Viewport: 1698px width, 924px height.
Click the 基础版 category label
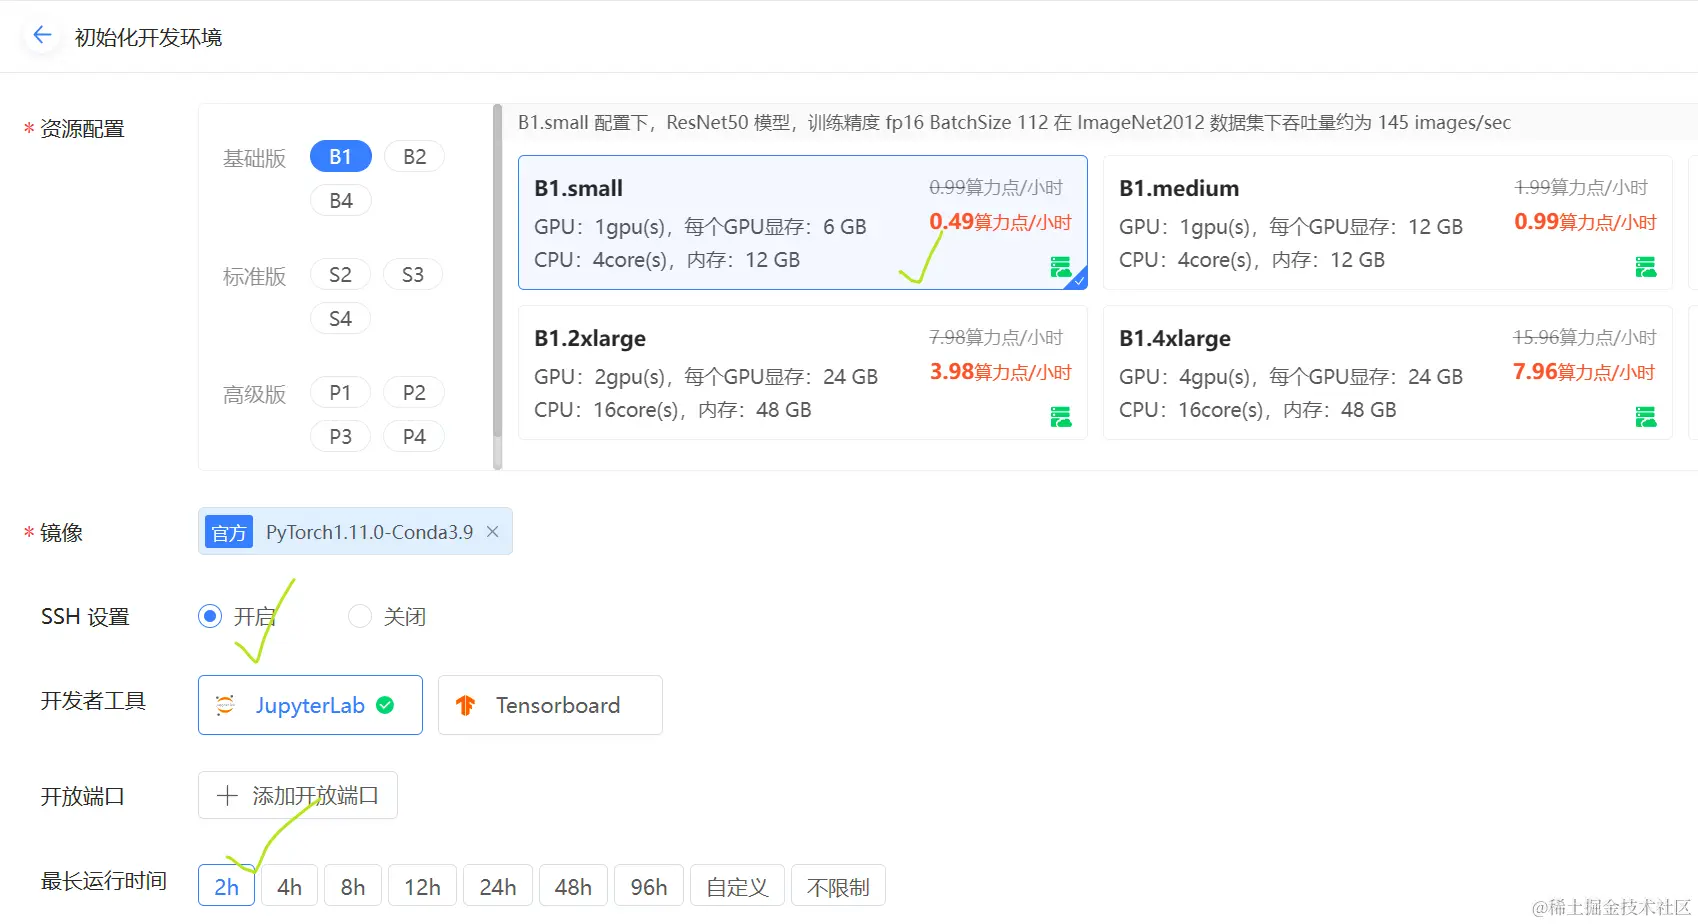[254, 158]
